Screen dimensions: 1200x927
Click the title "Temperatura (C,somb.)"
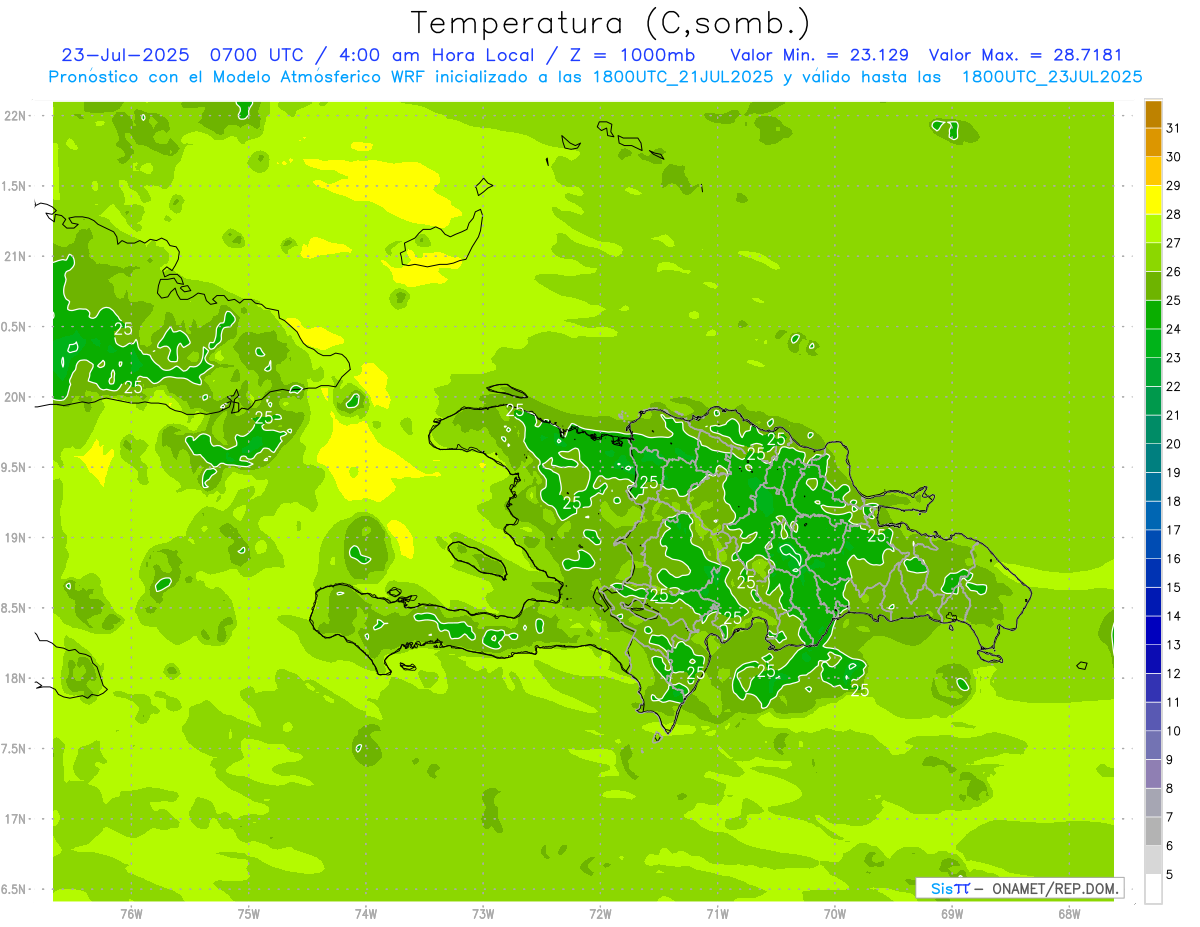coord(611,22)
